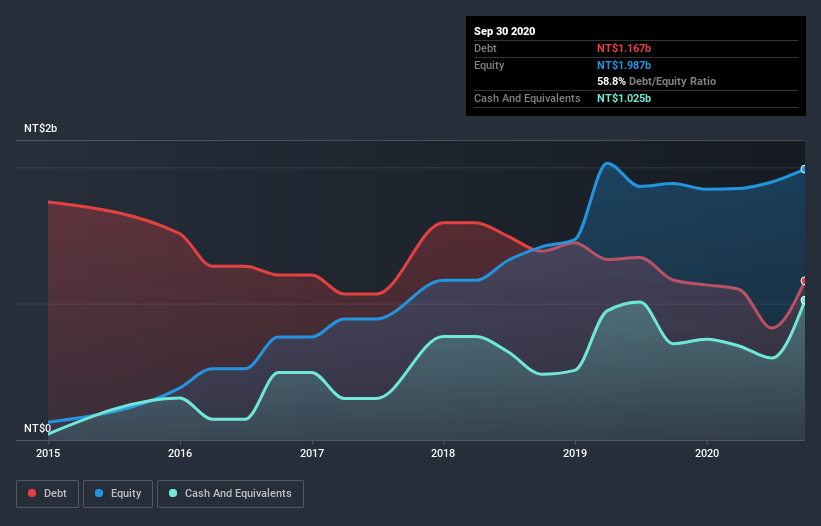Click the NT$1.167b debt value
821x526 pixels.
(x=624, y=48)
